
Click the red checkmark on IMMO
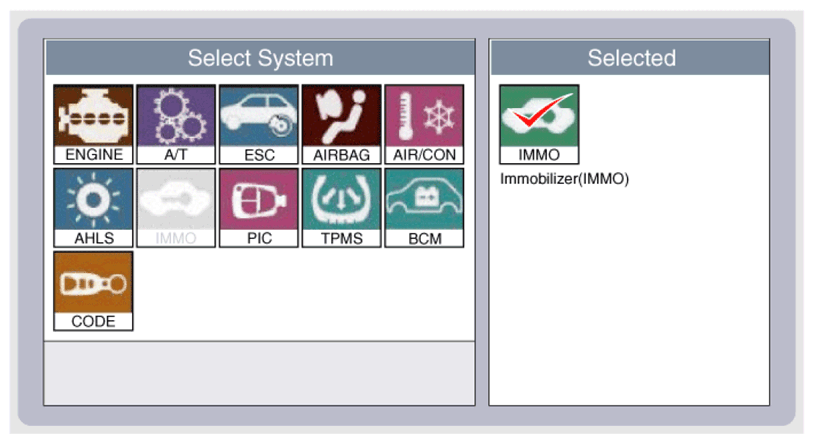540,111
